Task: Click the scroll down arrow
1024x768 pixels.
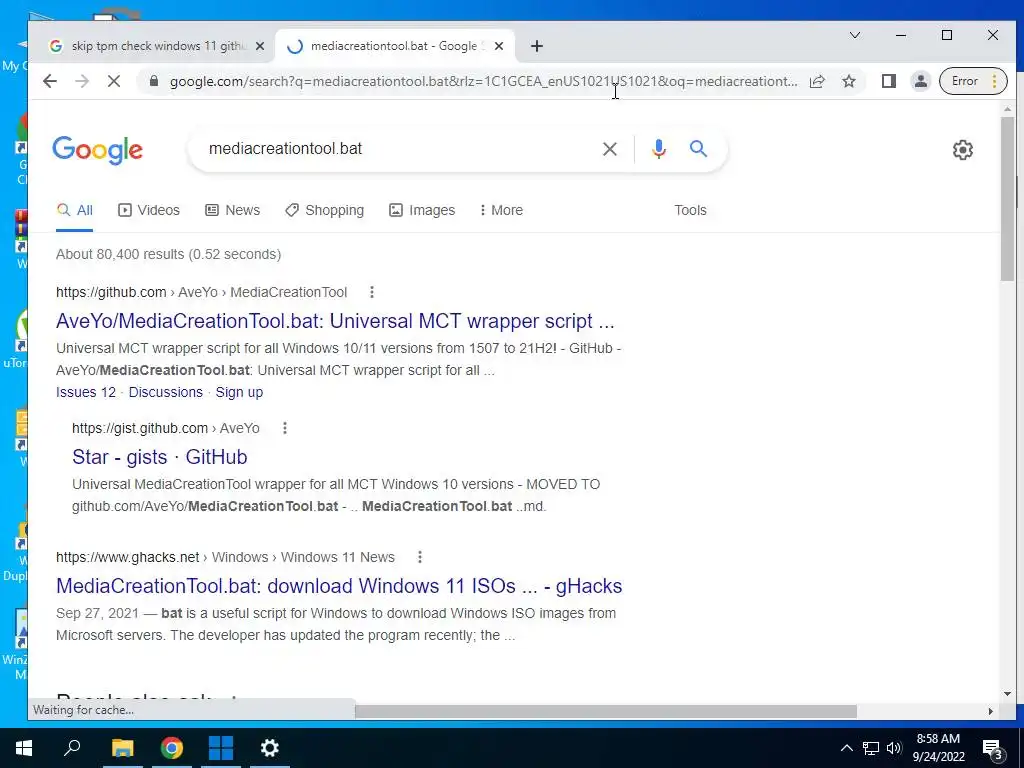Action: pyautogui.click(x=1008, y=694)
